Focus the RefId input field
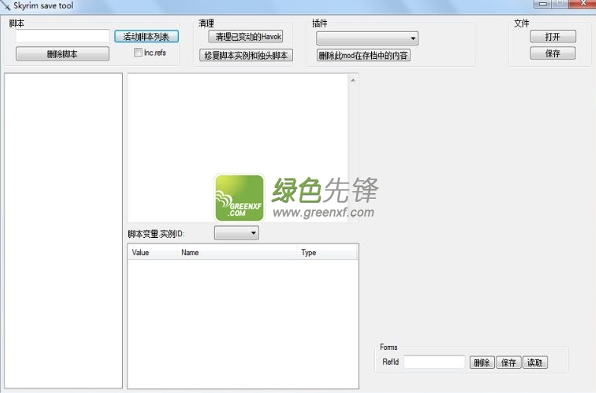This screenshot has height=393, width=596. 434,362
